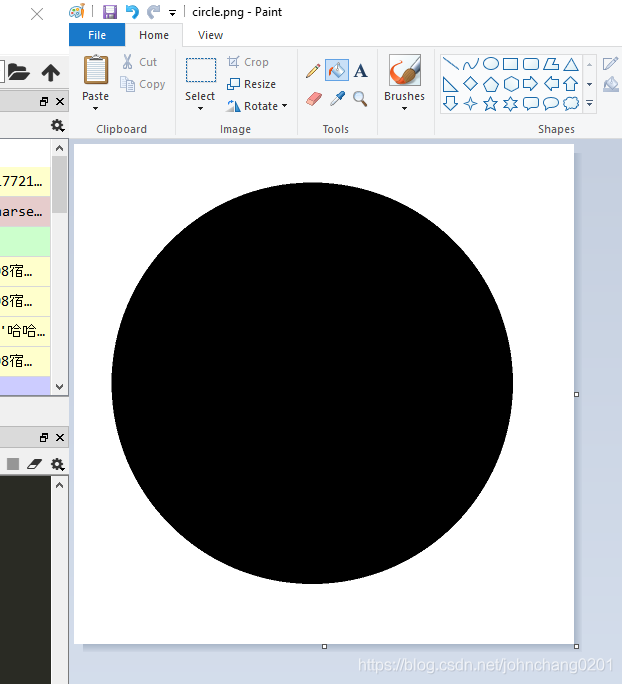
Task: Select the Text tool
Action: [x=361, y=71]
